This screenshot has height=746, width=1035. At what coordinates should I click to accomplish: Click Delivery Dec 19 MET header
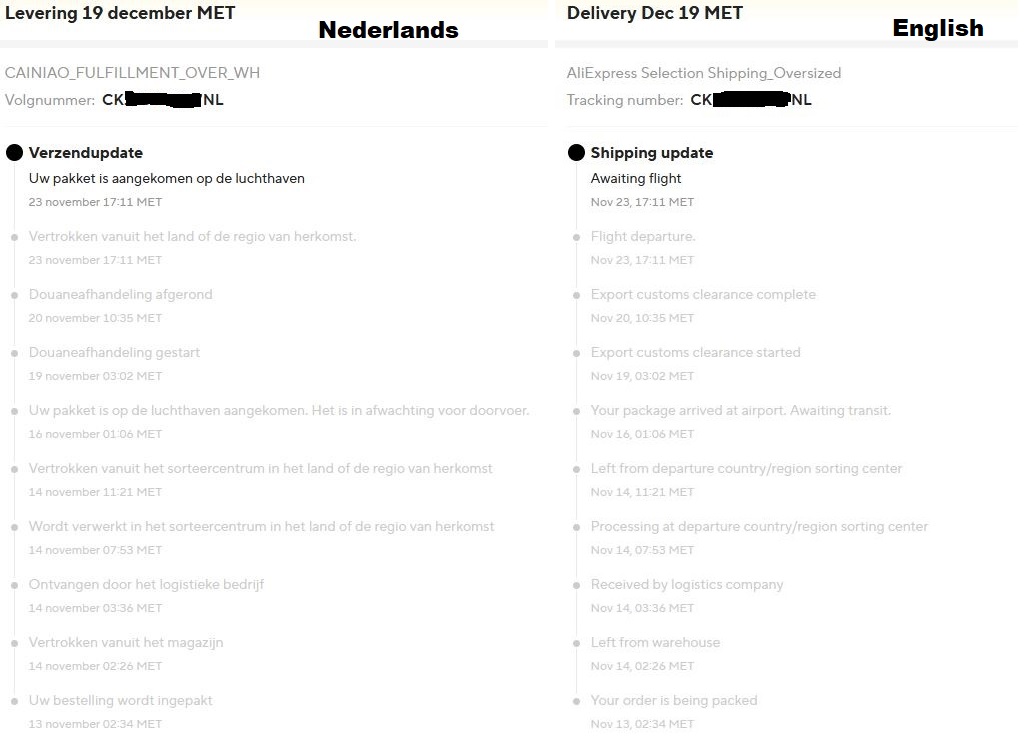tap(655, 13)
